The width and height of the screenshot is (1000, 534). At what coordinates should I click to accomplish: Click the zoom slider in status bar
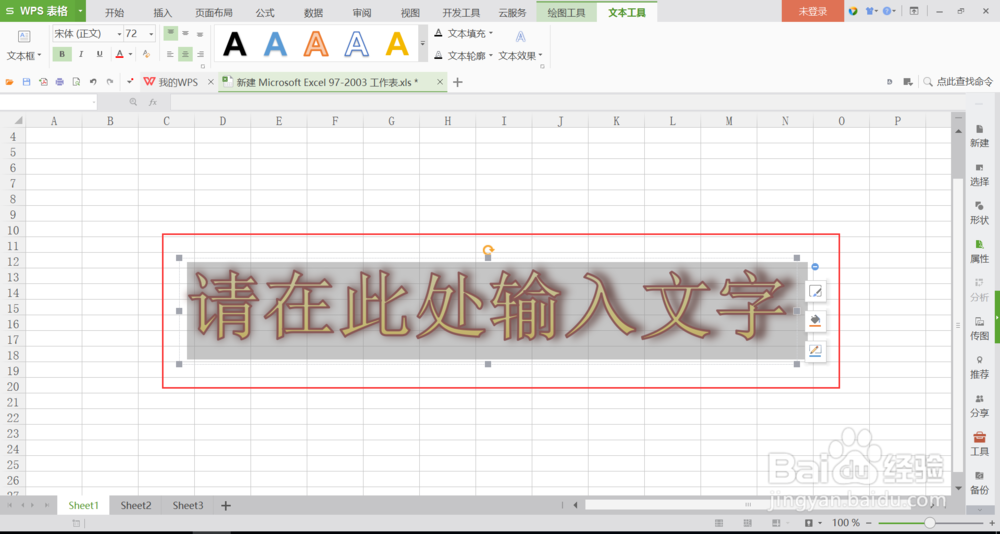(x=930, y=523)
